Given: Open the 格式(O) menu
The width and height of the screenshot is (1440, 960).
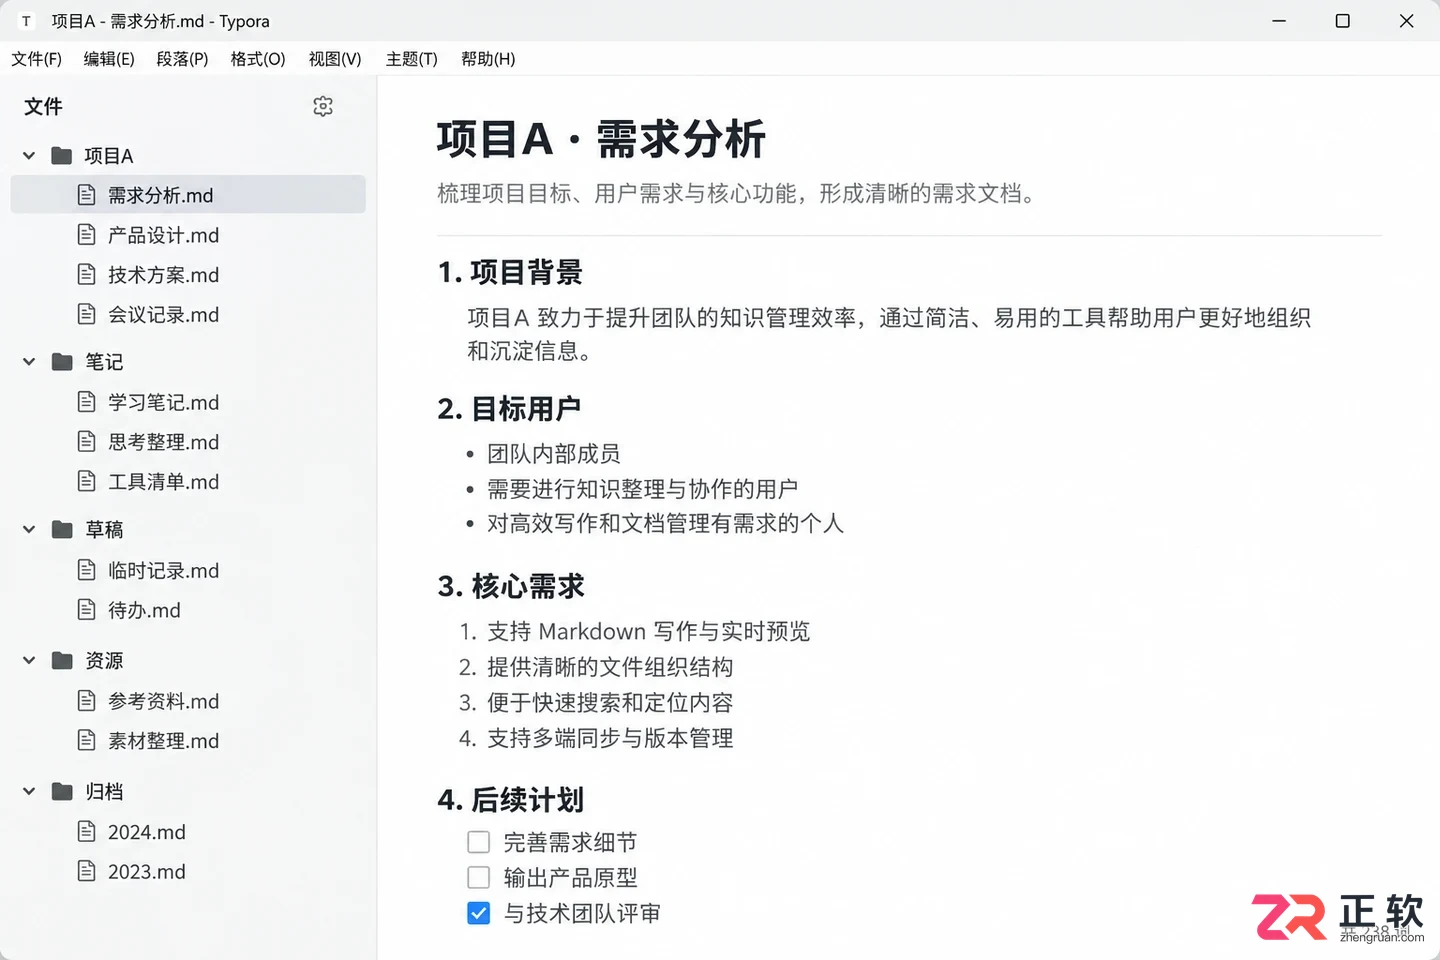Looking at the screenshot, I should coord(258,59).
